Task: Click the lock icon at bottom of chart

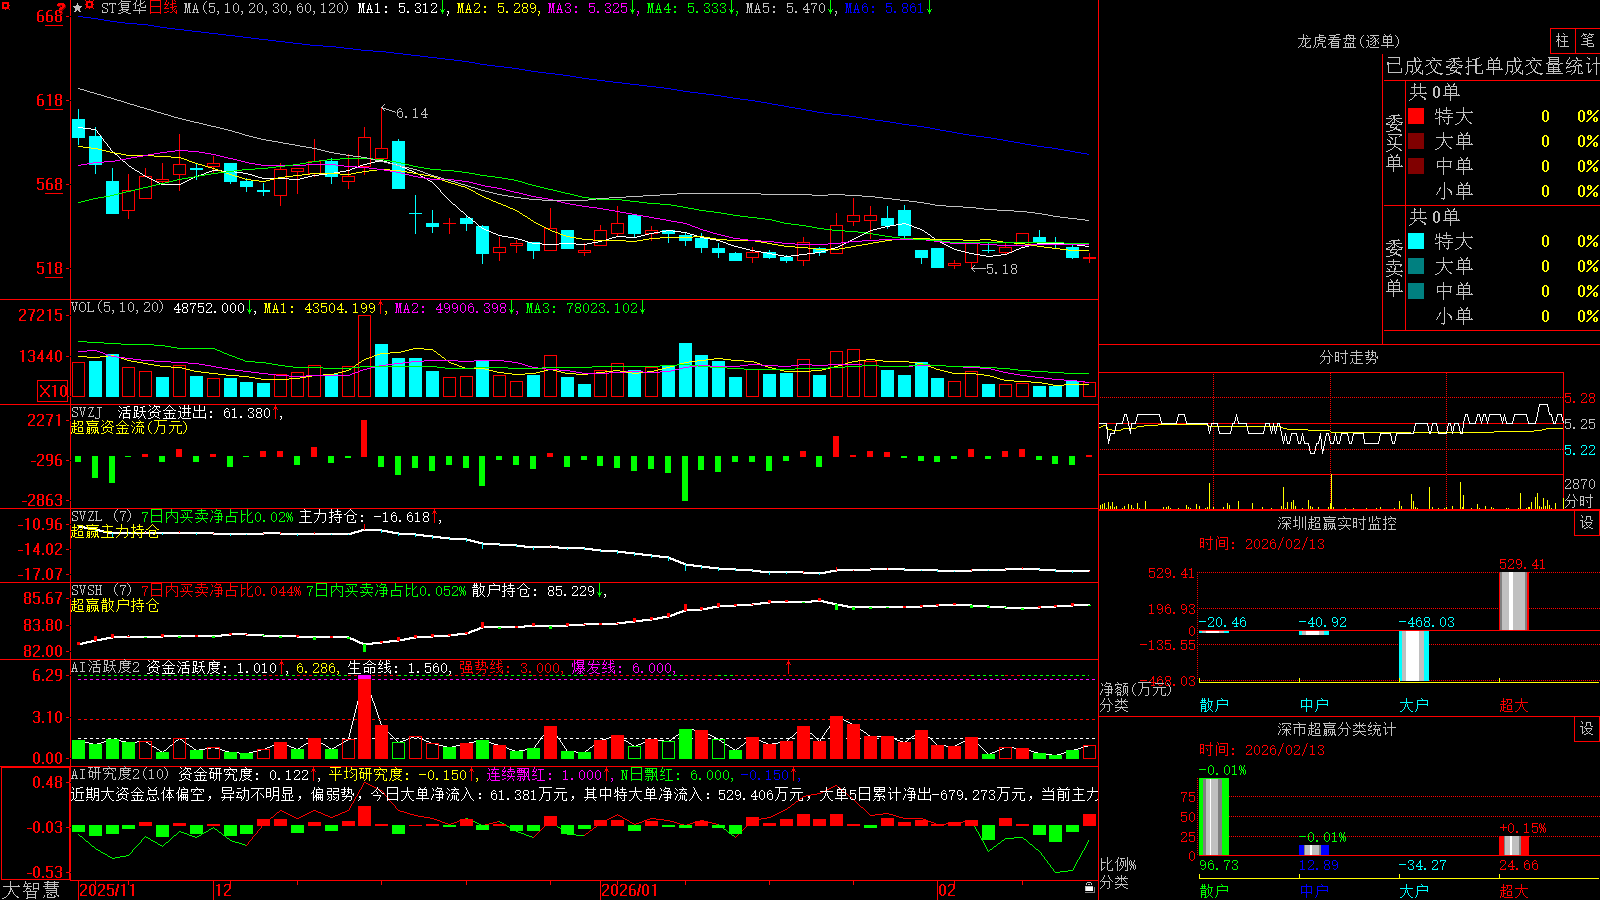Action: [x=1089, y=888]
